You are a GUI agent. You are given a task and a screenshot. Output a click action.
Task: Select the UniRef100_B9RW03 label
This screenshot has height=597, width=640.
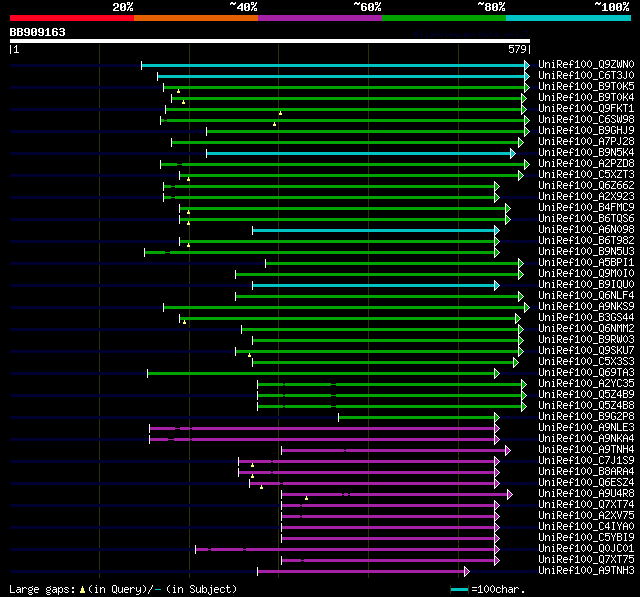[x=586, y=340]
